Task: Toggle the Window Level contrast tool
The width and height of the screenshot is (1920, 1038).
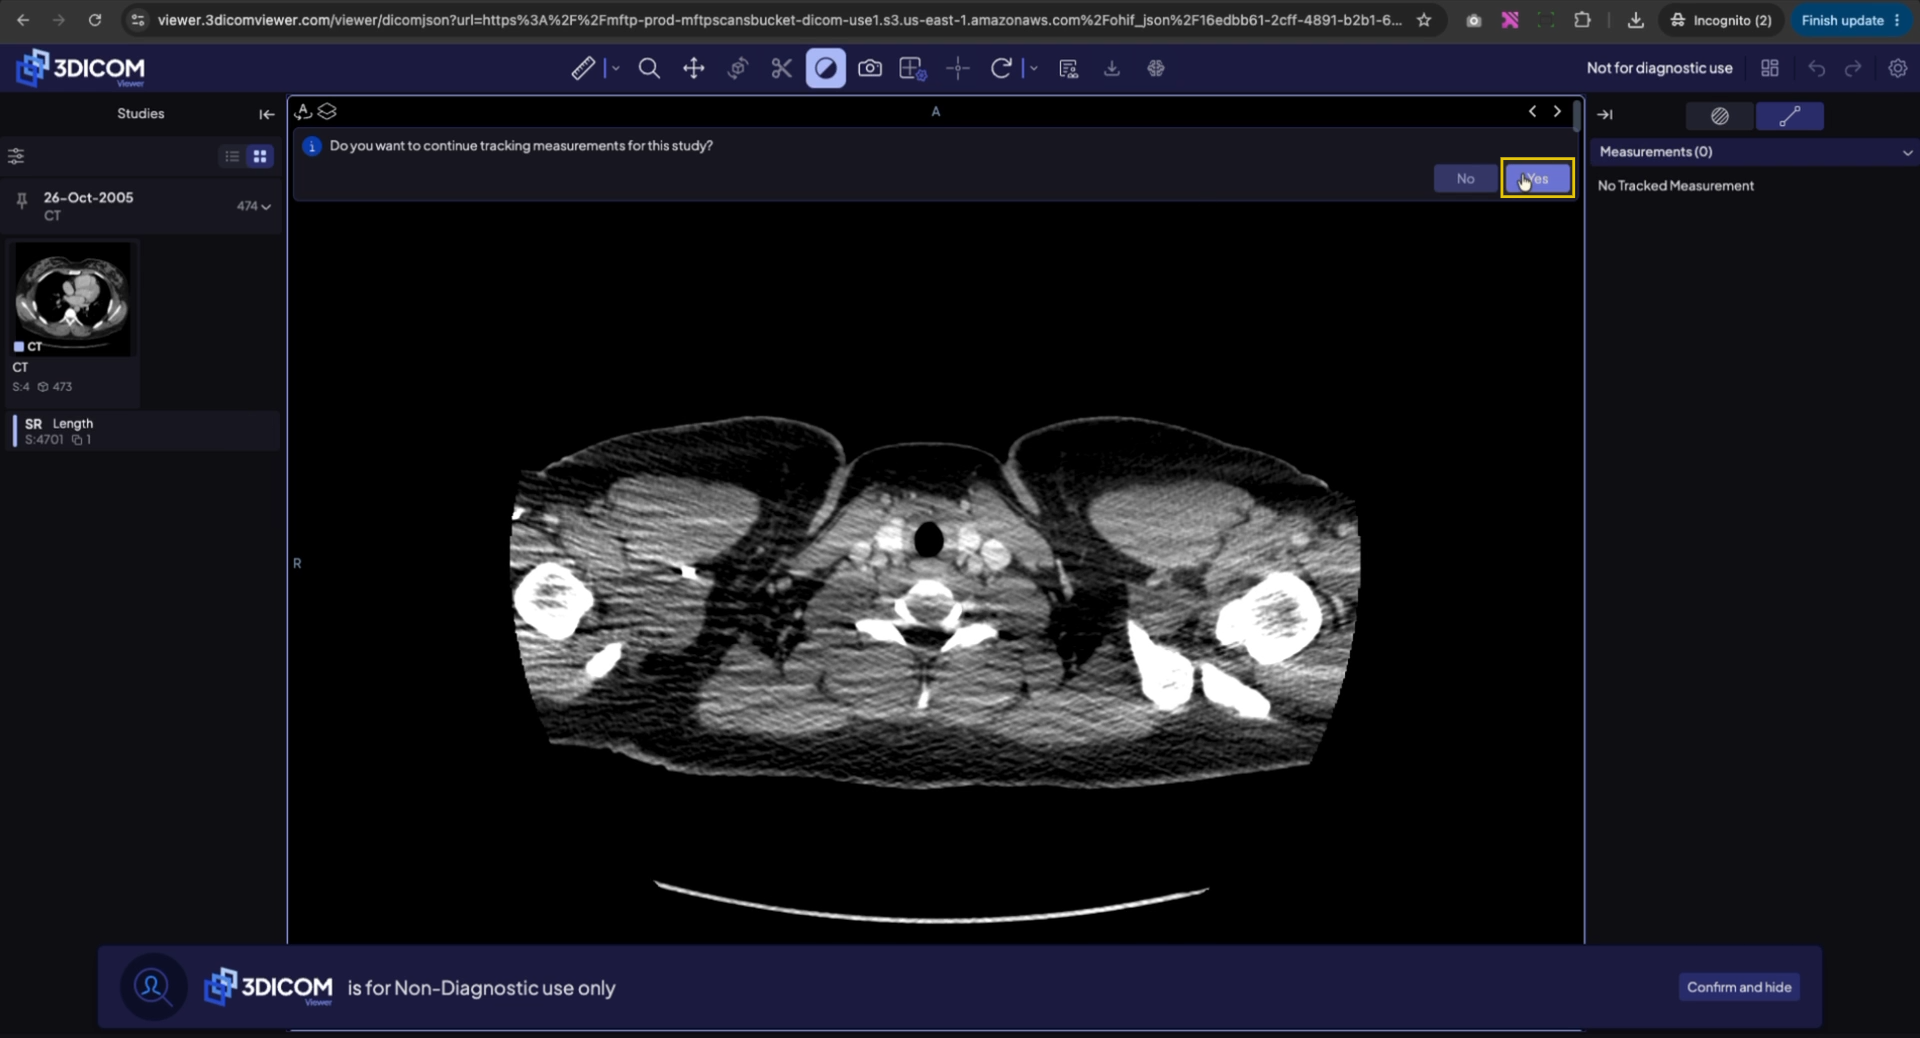Action: click(826, 68)
